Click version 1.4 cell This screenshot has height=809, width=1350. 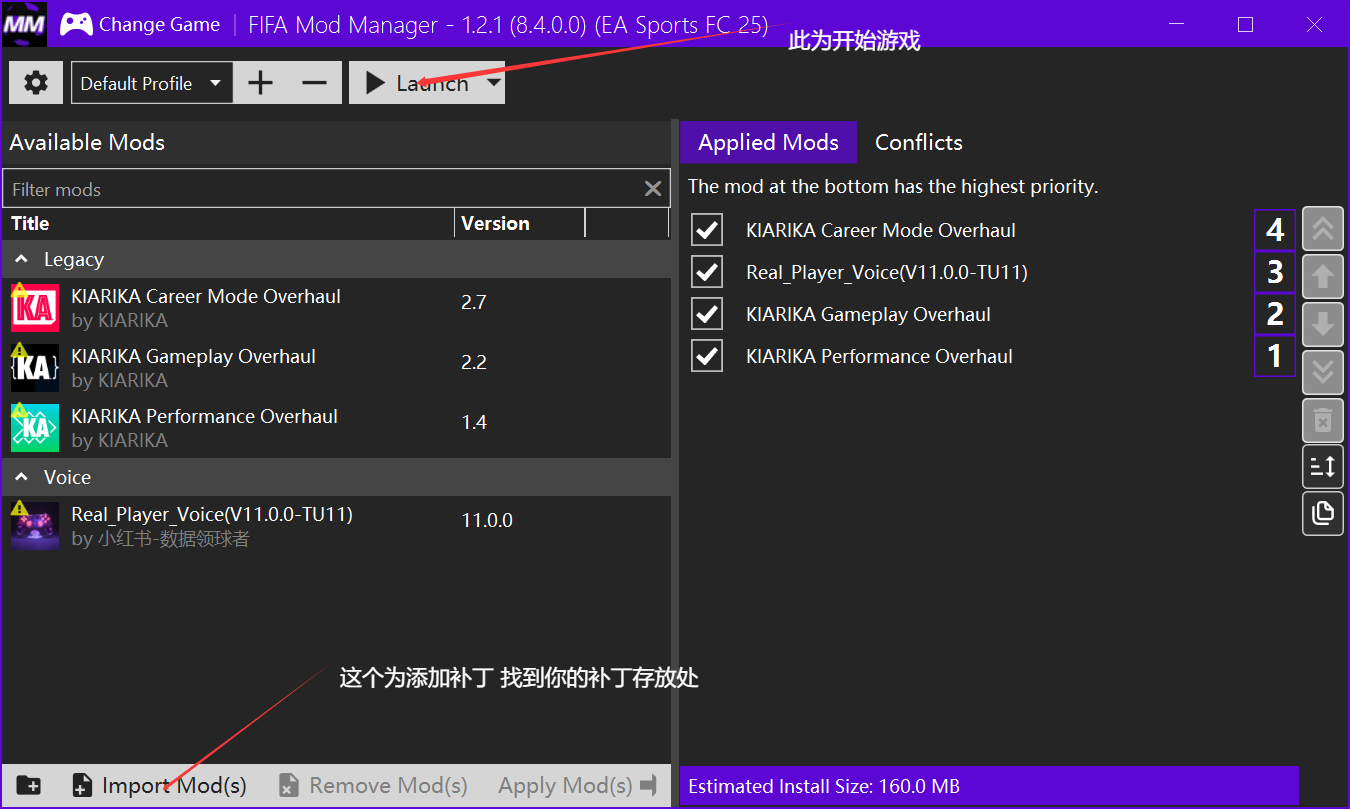[474, 422]
